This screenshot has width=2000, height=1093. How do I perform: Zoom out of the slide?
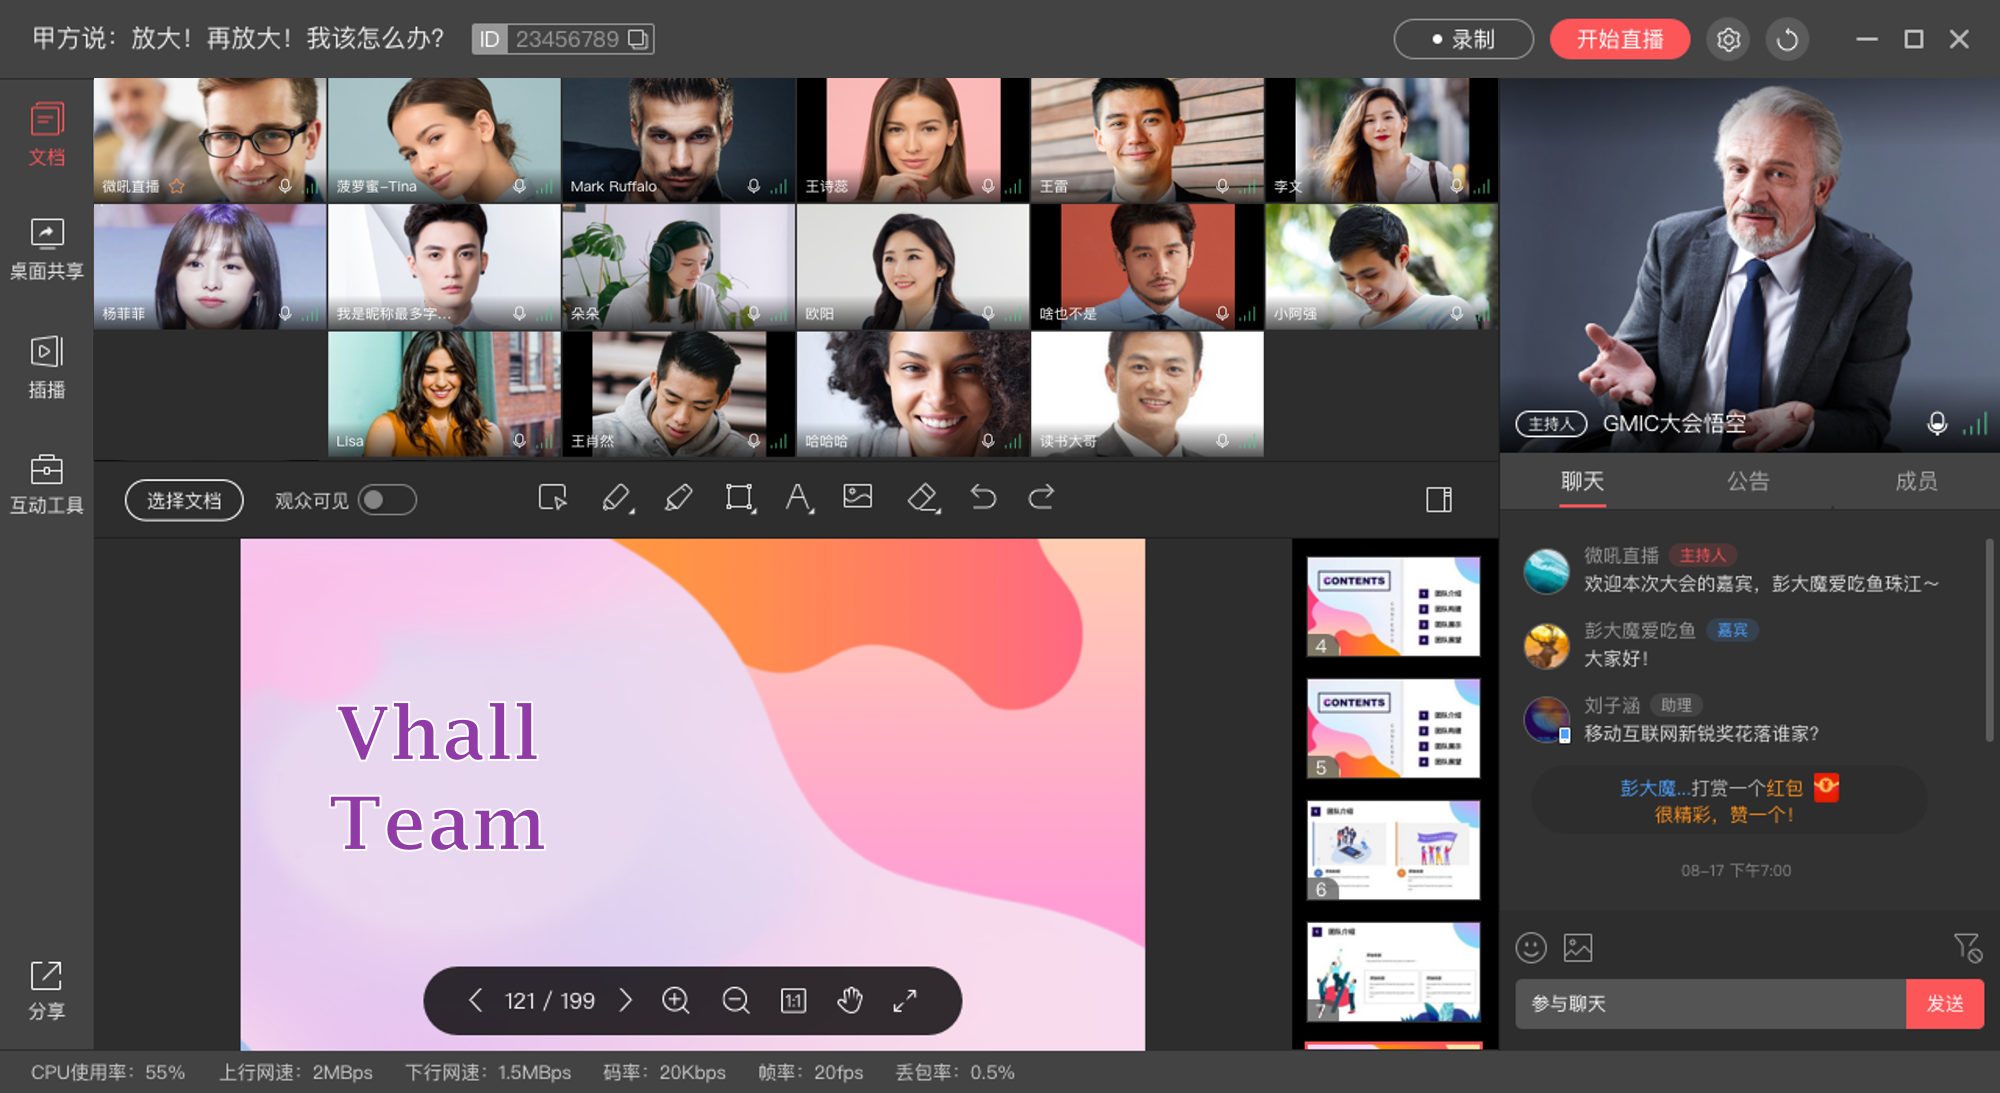[x=736, y=1000]
